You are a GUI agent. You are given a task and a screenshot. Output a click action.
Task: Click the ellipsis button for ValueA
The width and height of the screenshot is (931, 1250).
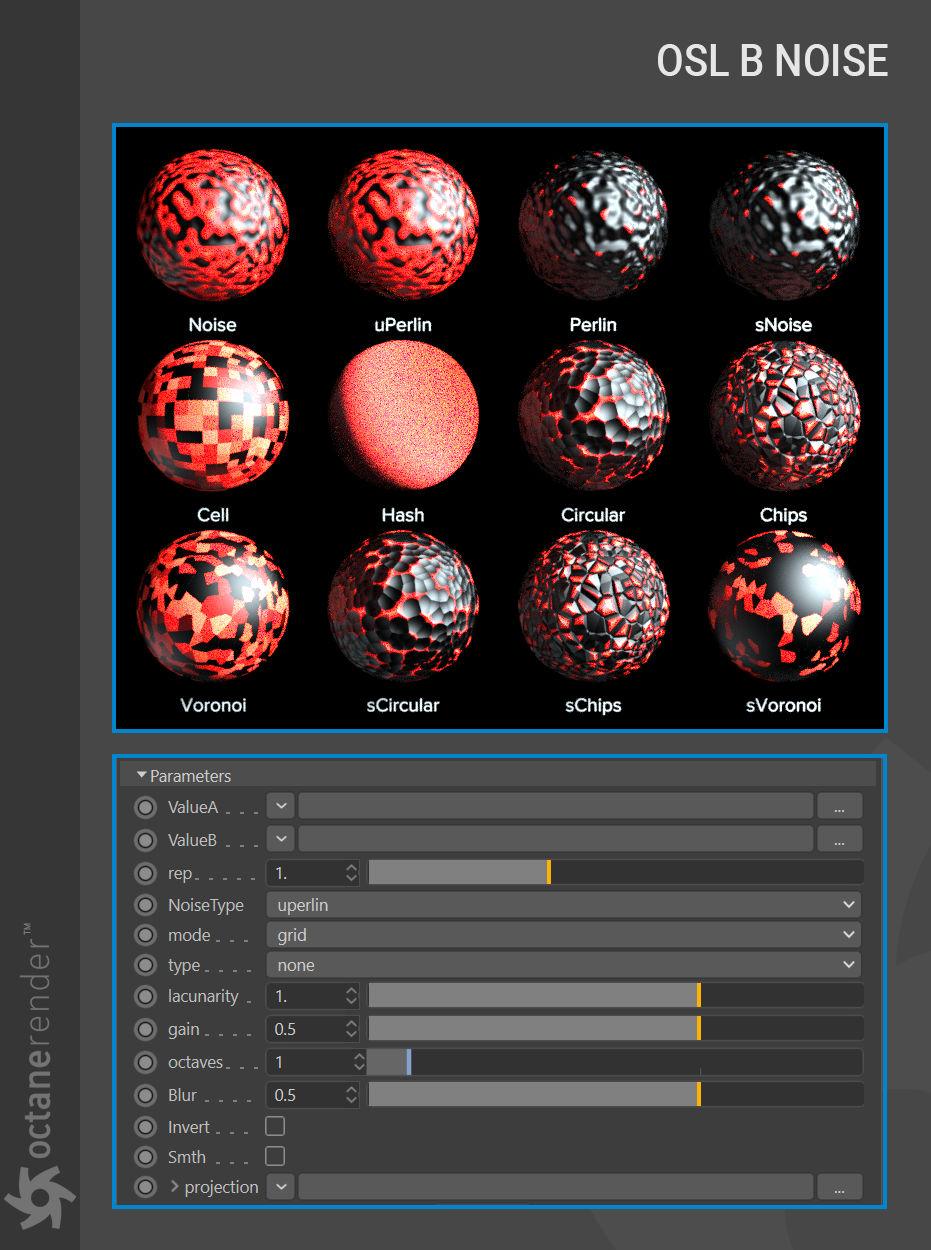point(840,807)
